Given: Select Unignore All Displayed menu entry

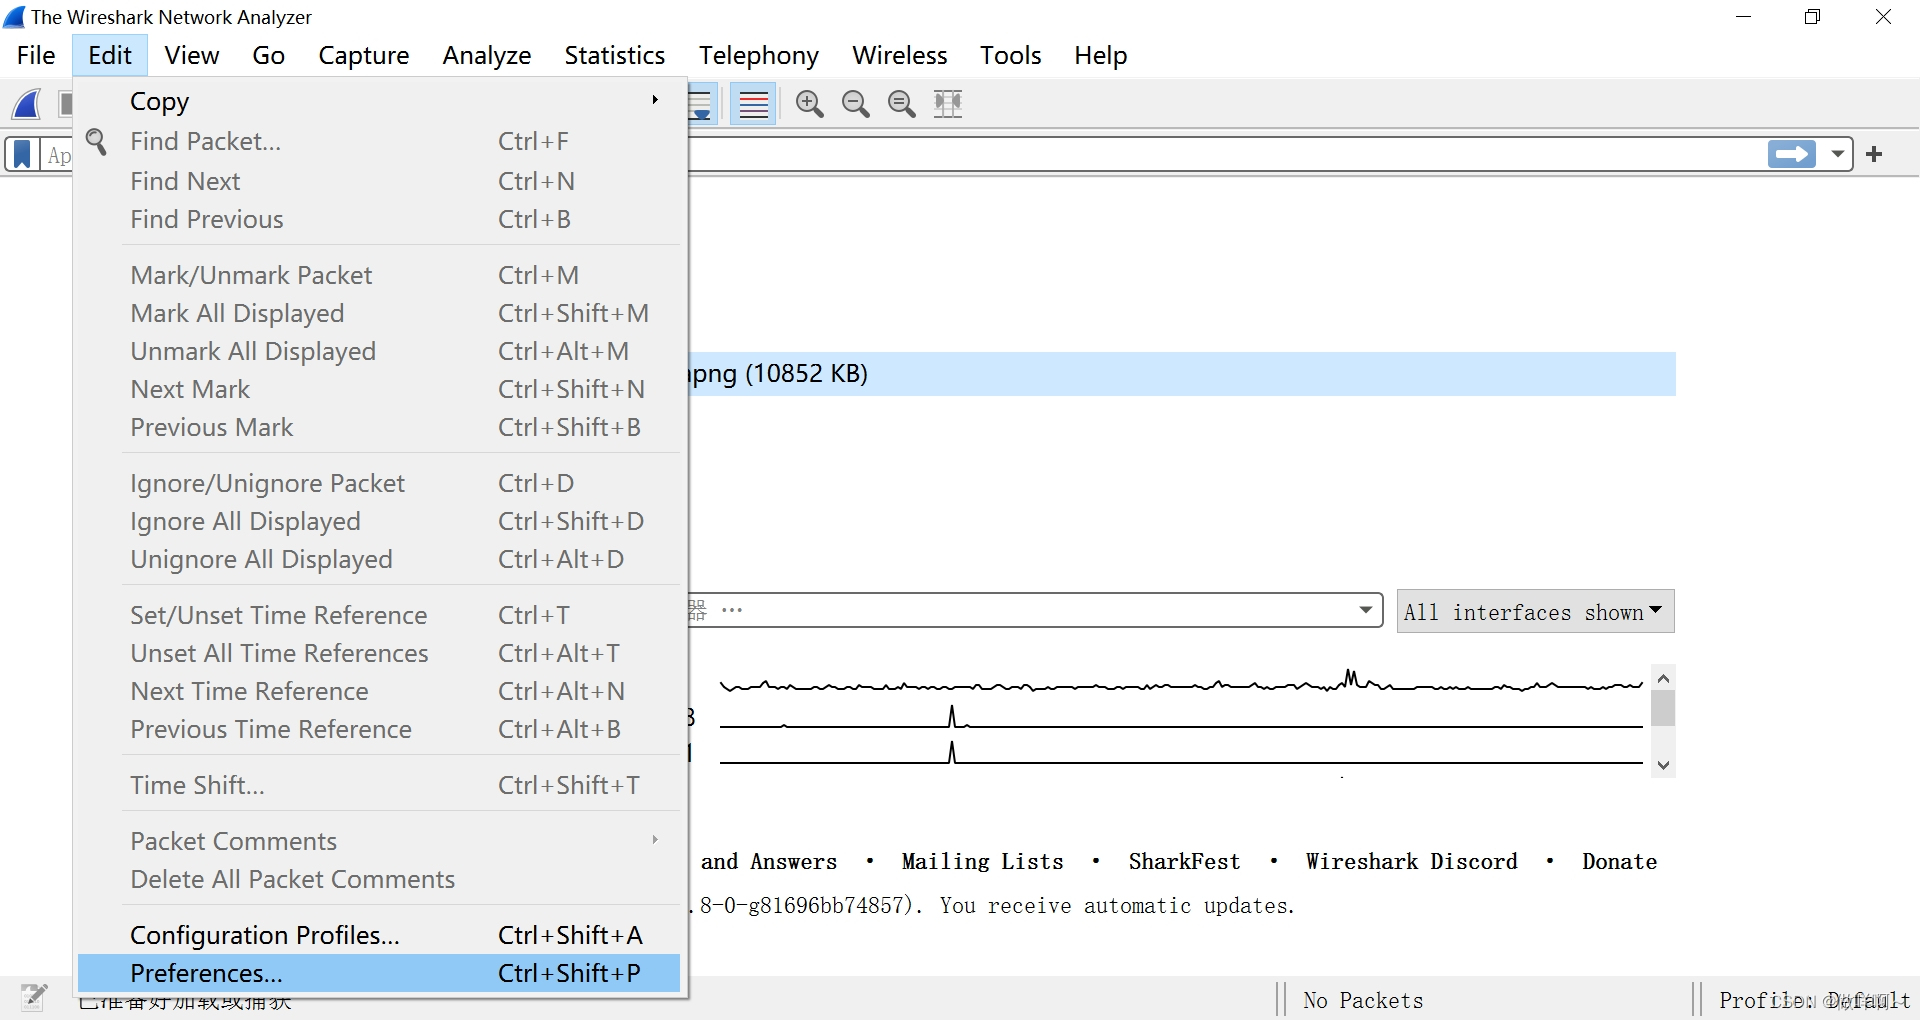Looking at the screenshot, I should point(379,559).
